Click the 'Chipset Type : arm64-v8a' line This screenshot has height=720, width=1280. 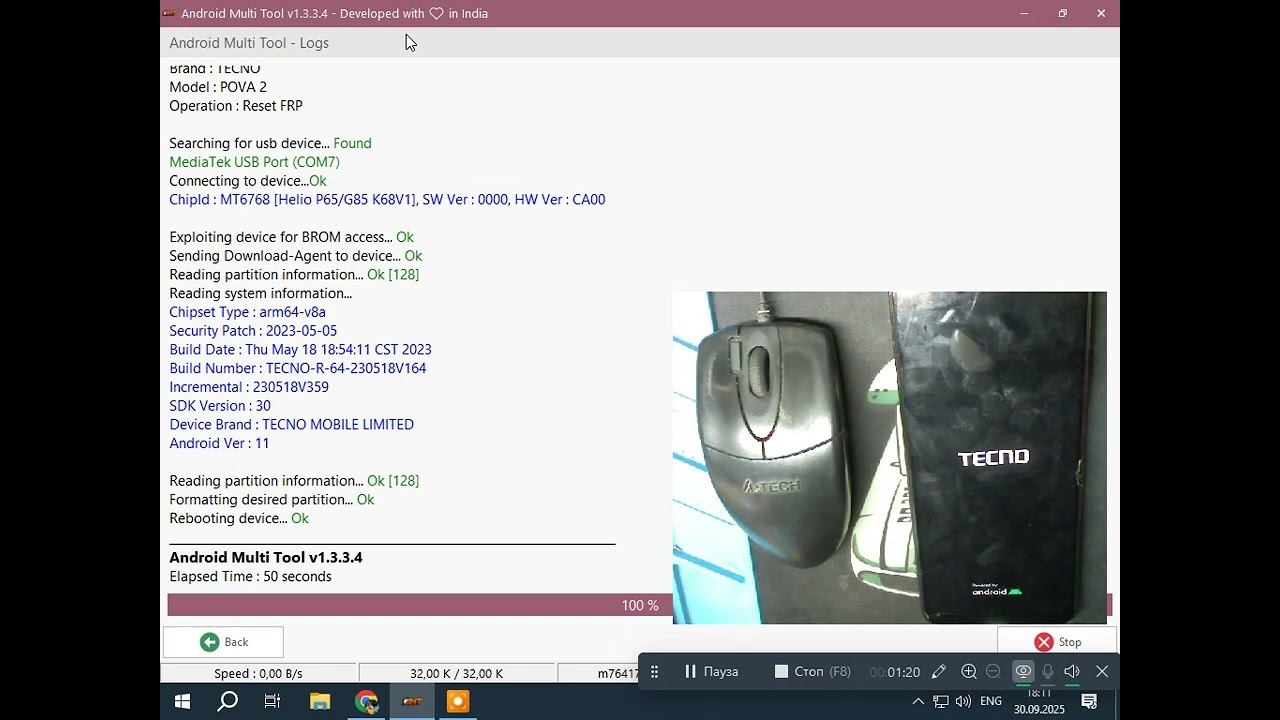pyautogui.click(x=247, y=312)
